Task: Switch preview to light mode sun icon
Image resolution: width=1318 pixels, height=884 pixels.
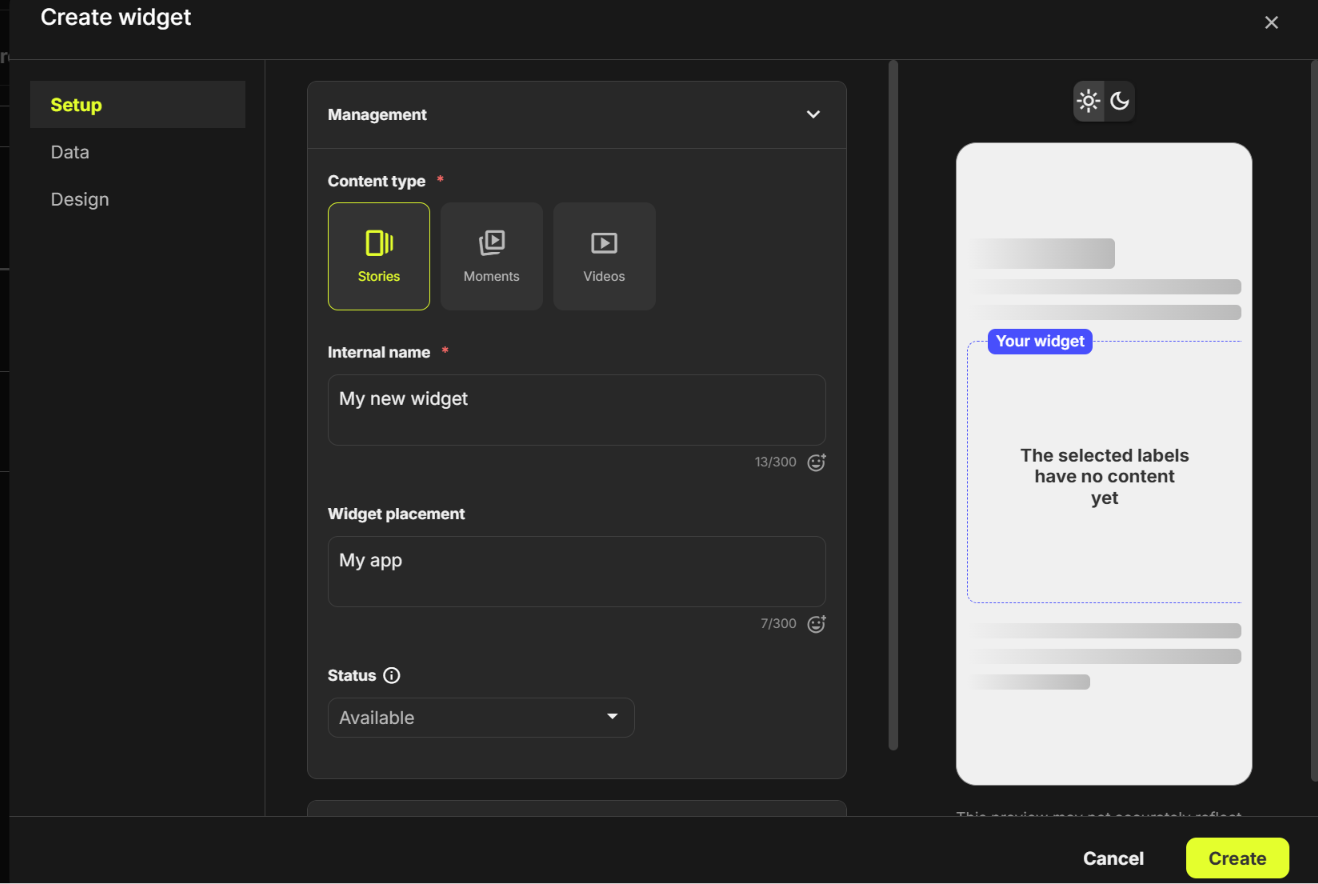Action: coord(1089,101)
